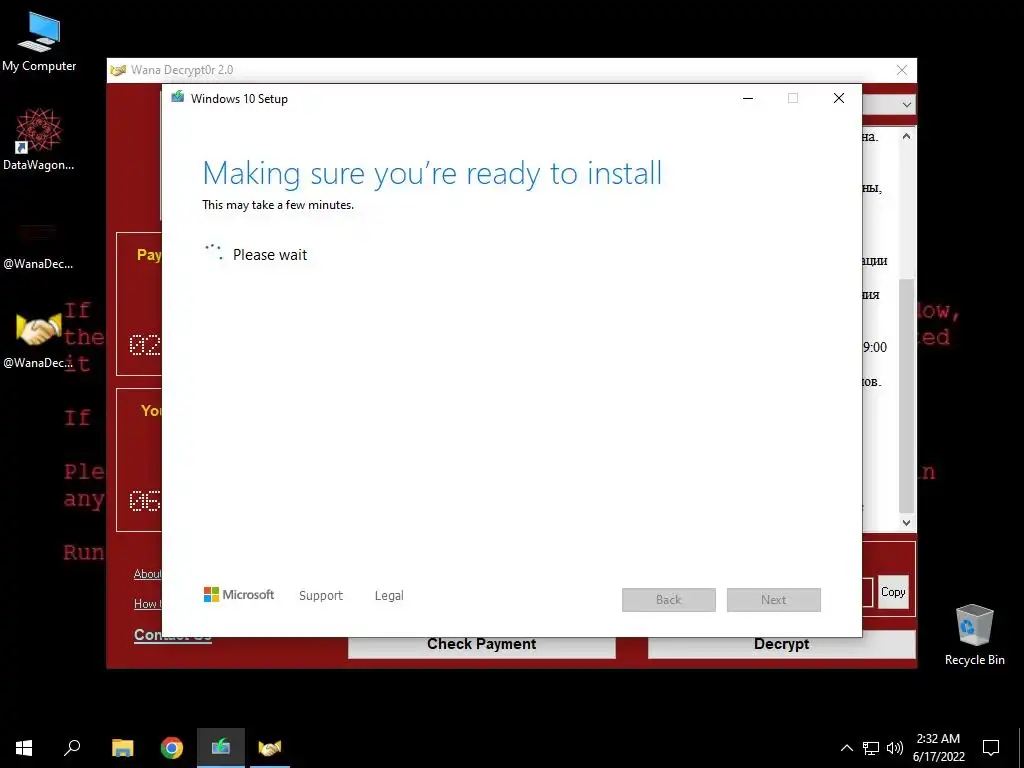
Task: Switch to Wana Decrypt0r taskbar button
Action: coord(270,748)
